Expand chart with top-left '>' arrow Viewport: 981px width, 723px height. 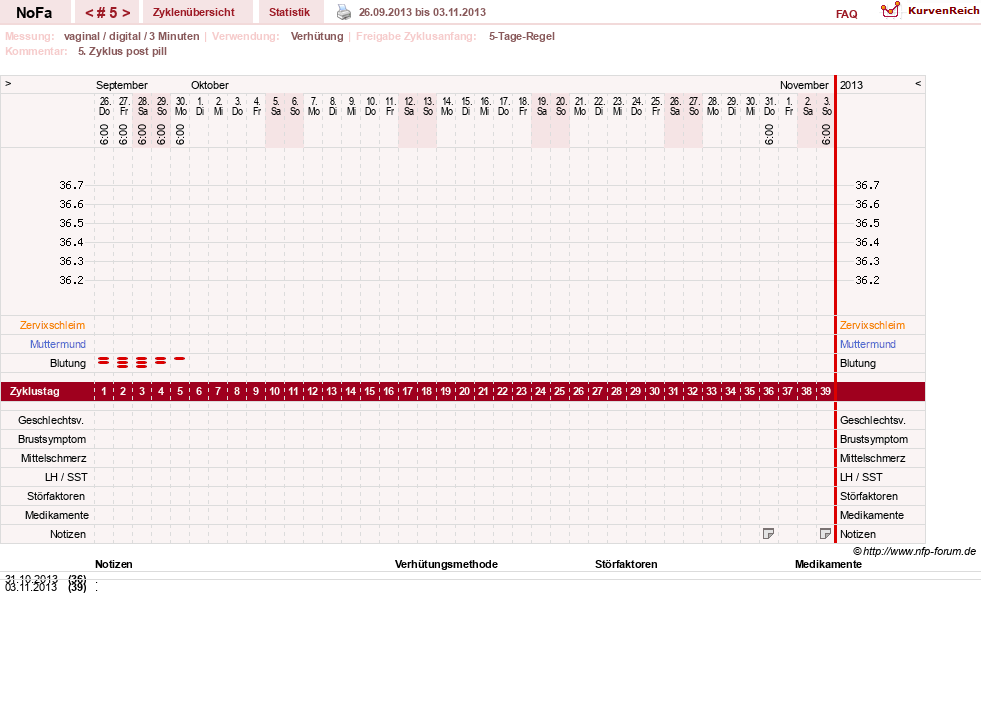(x=8, y=83)
